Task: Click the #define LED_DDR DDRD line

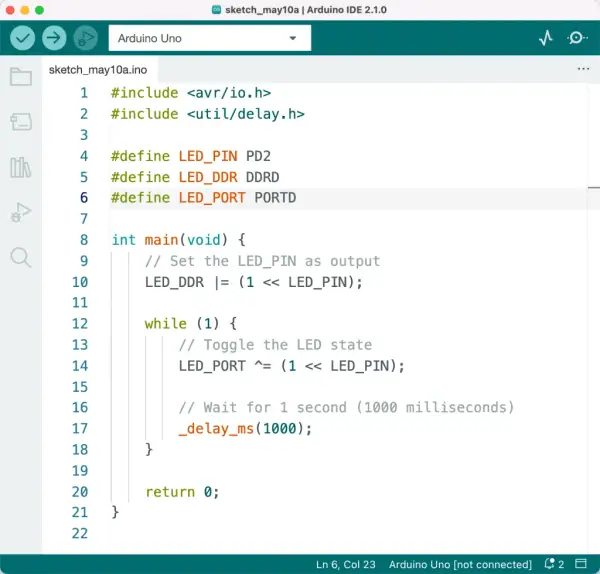Action: click(x=195, y=177)
